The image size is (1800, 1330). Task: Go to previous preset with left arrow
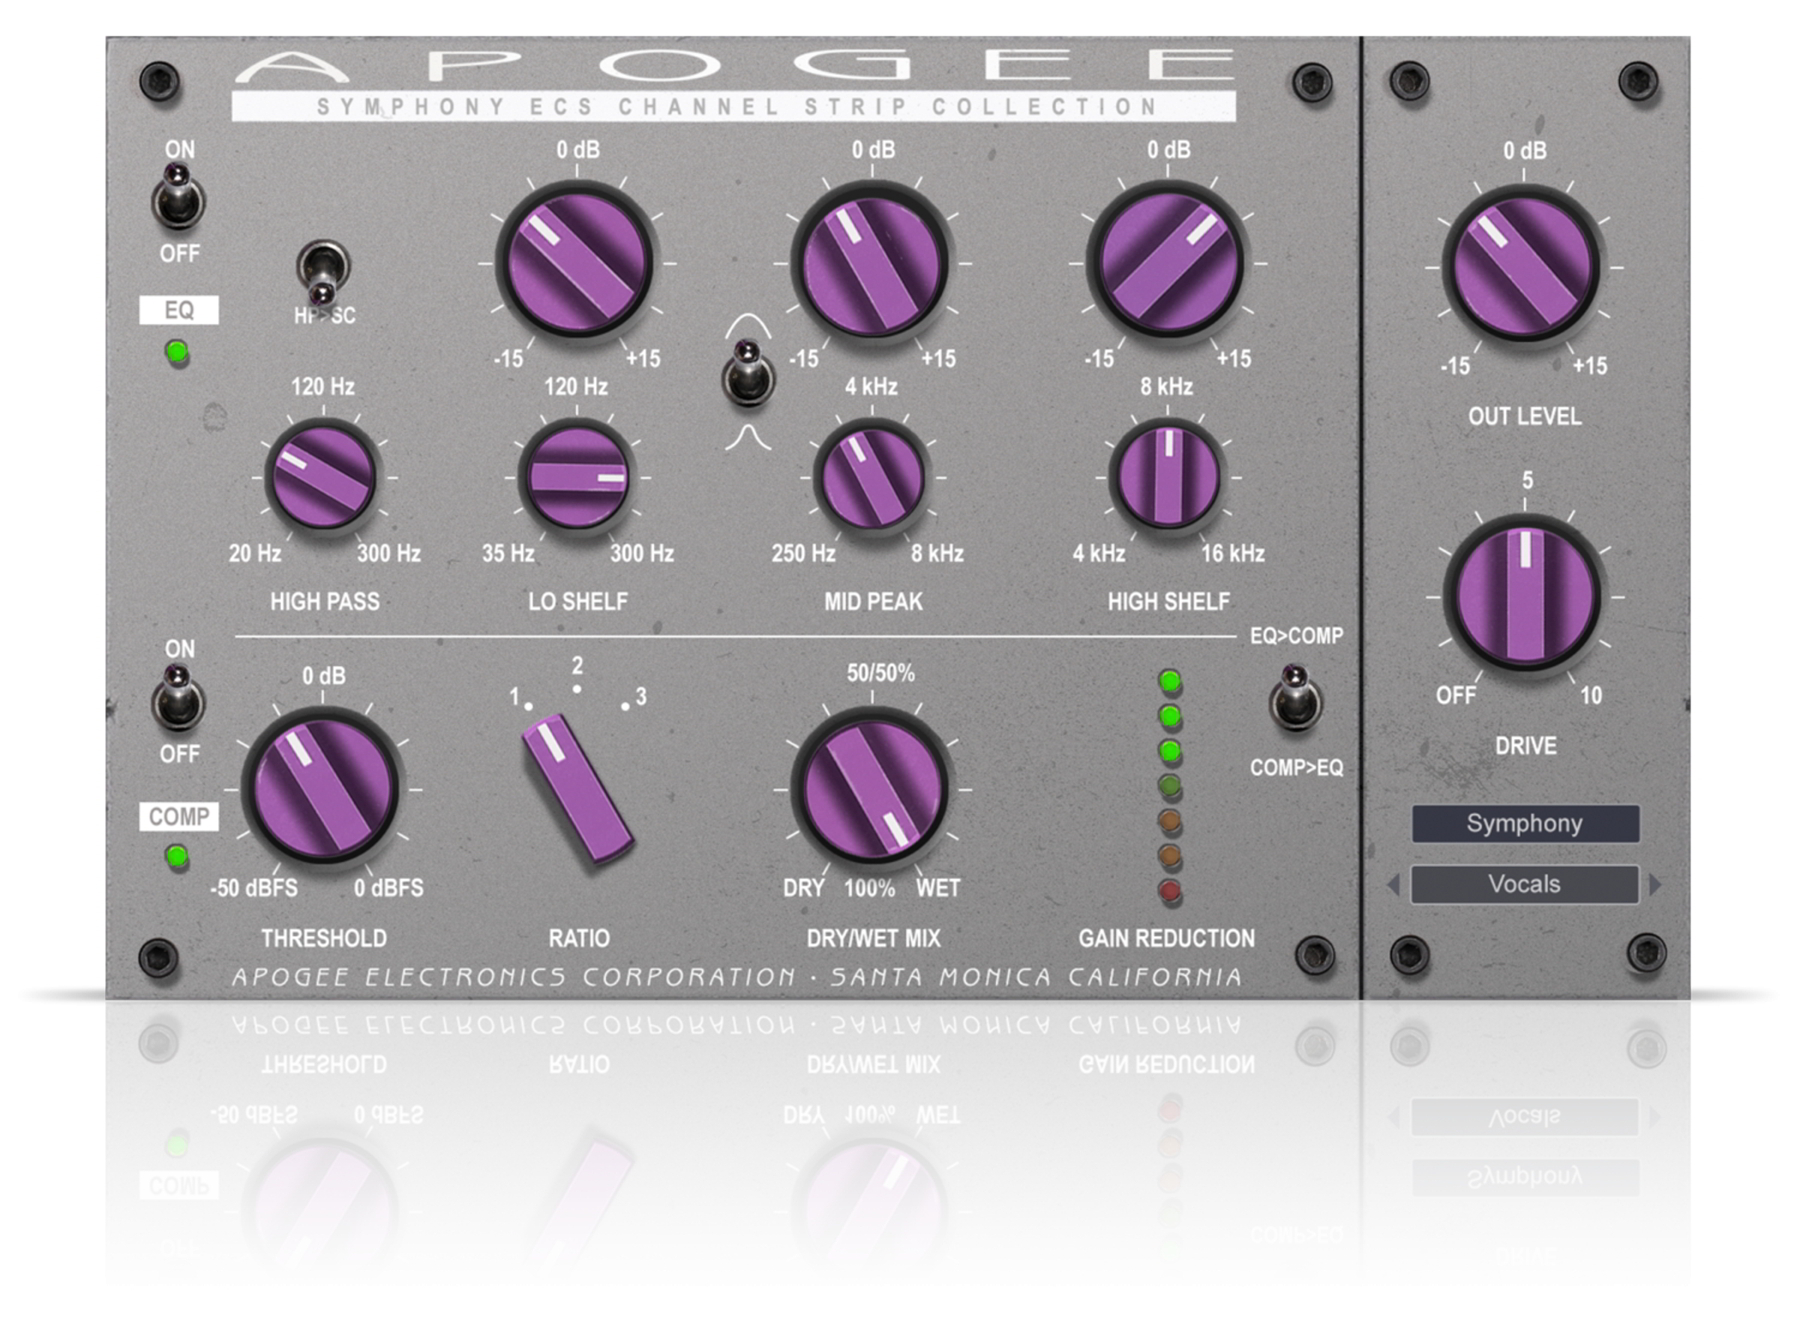[1393, 884]
